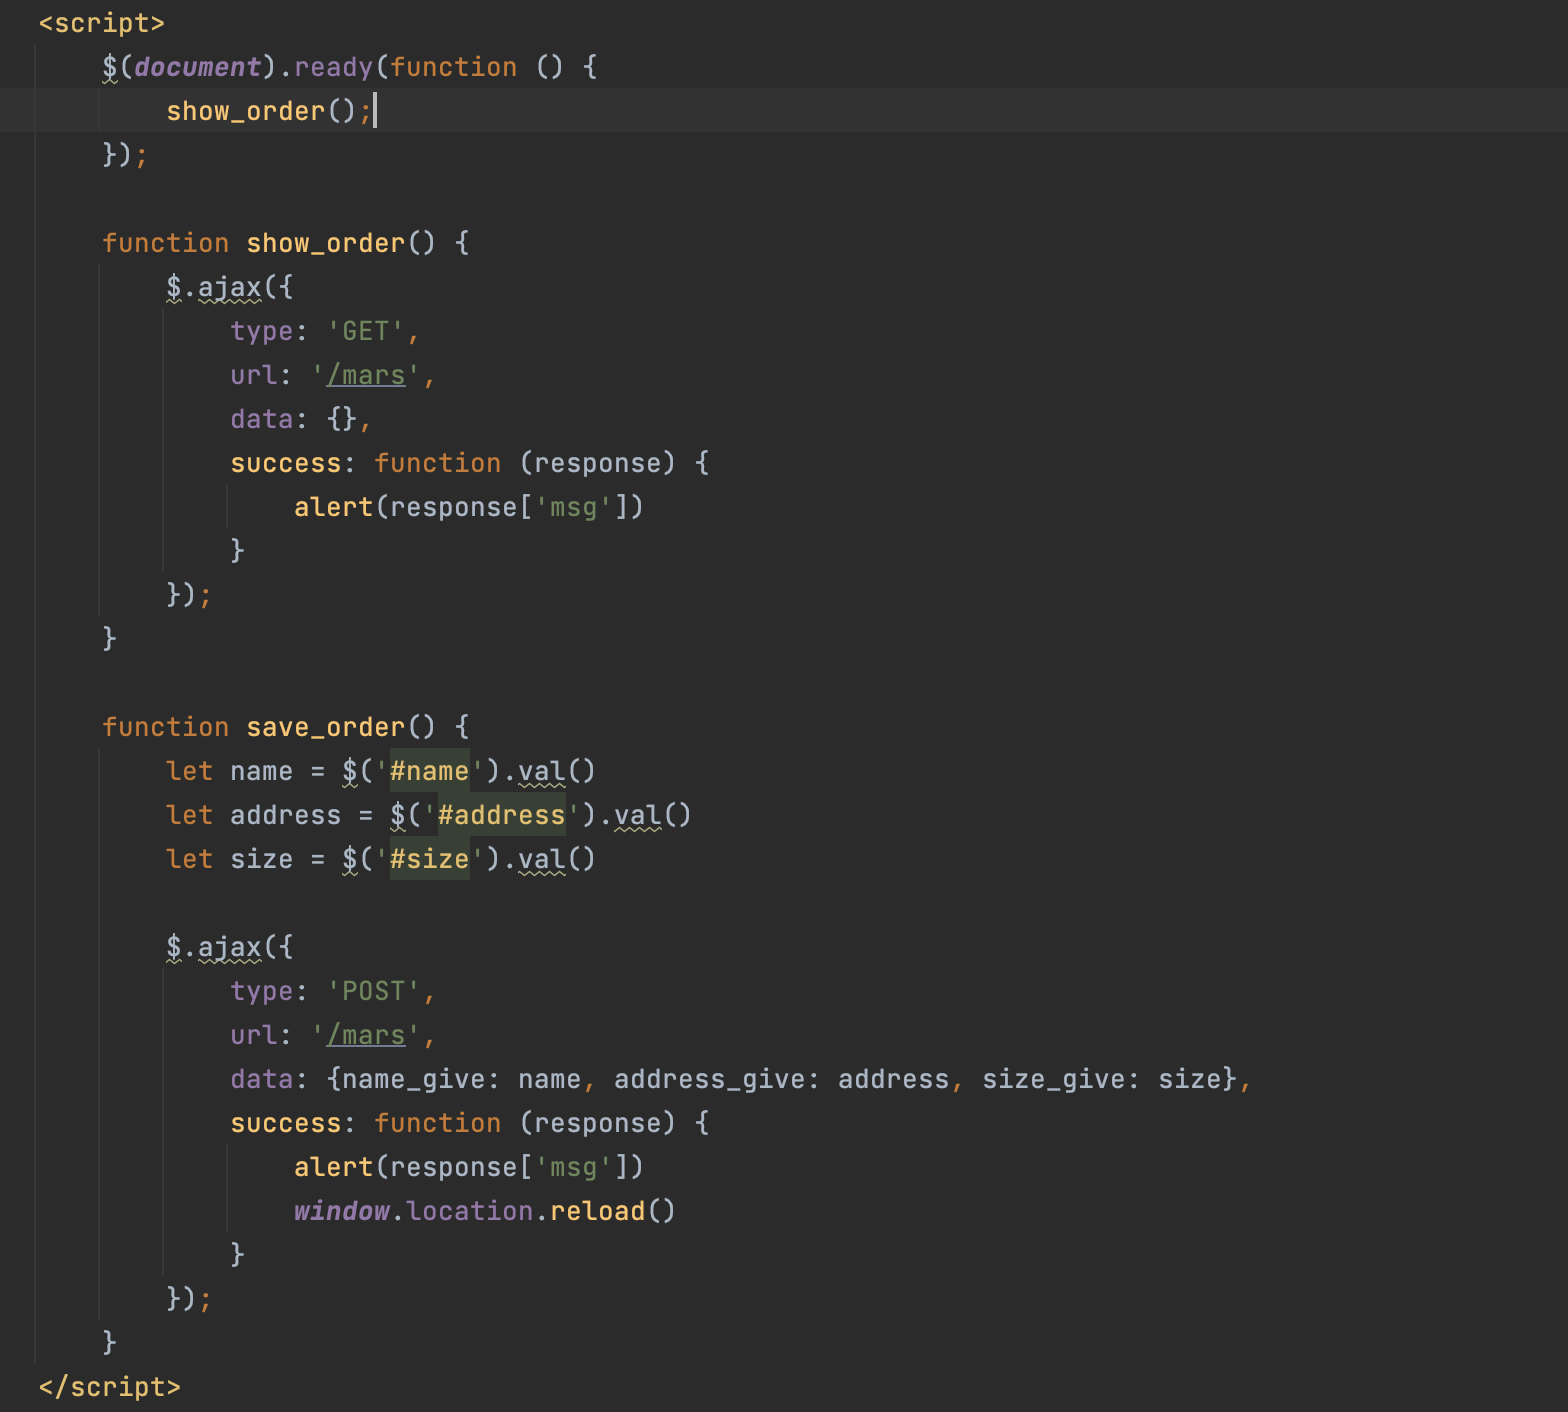The height and width of the screenshot is (1412, 1568).
Task: Click show_order in its function definition
Action: click(x=326, y=243)
